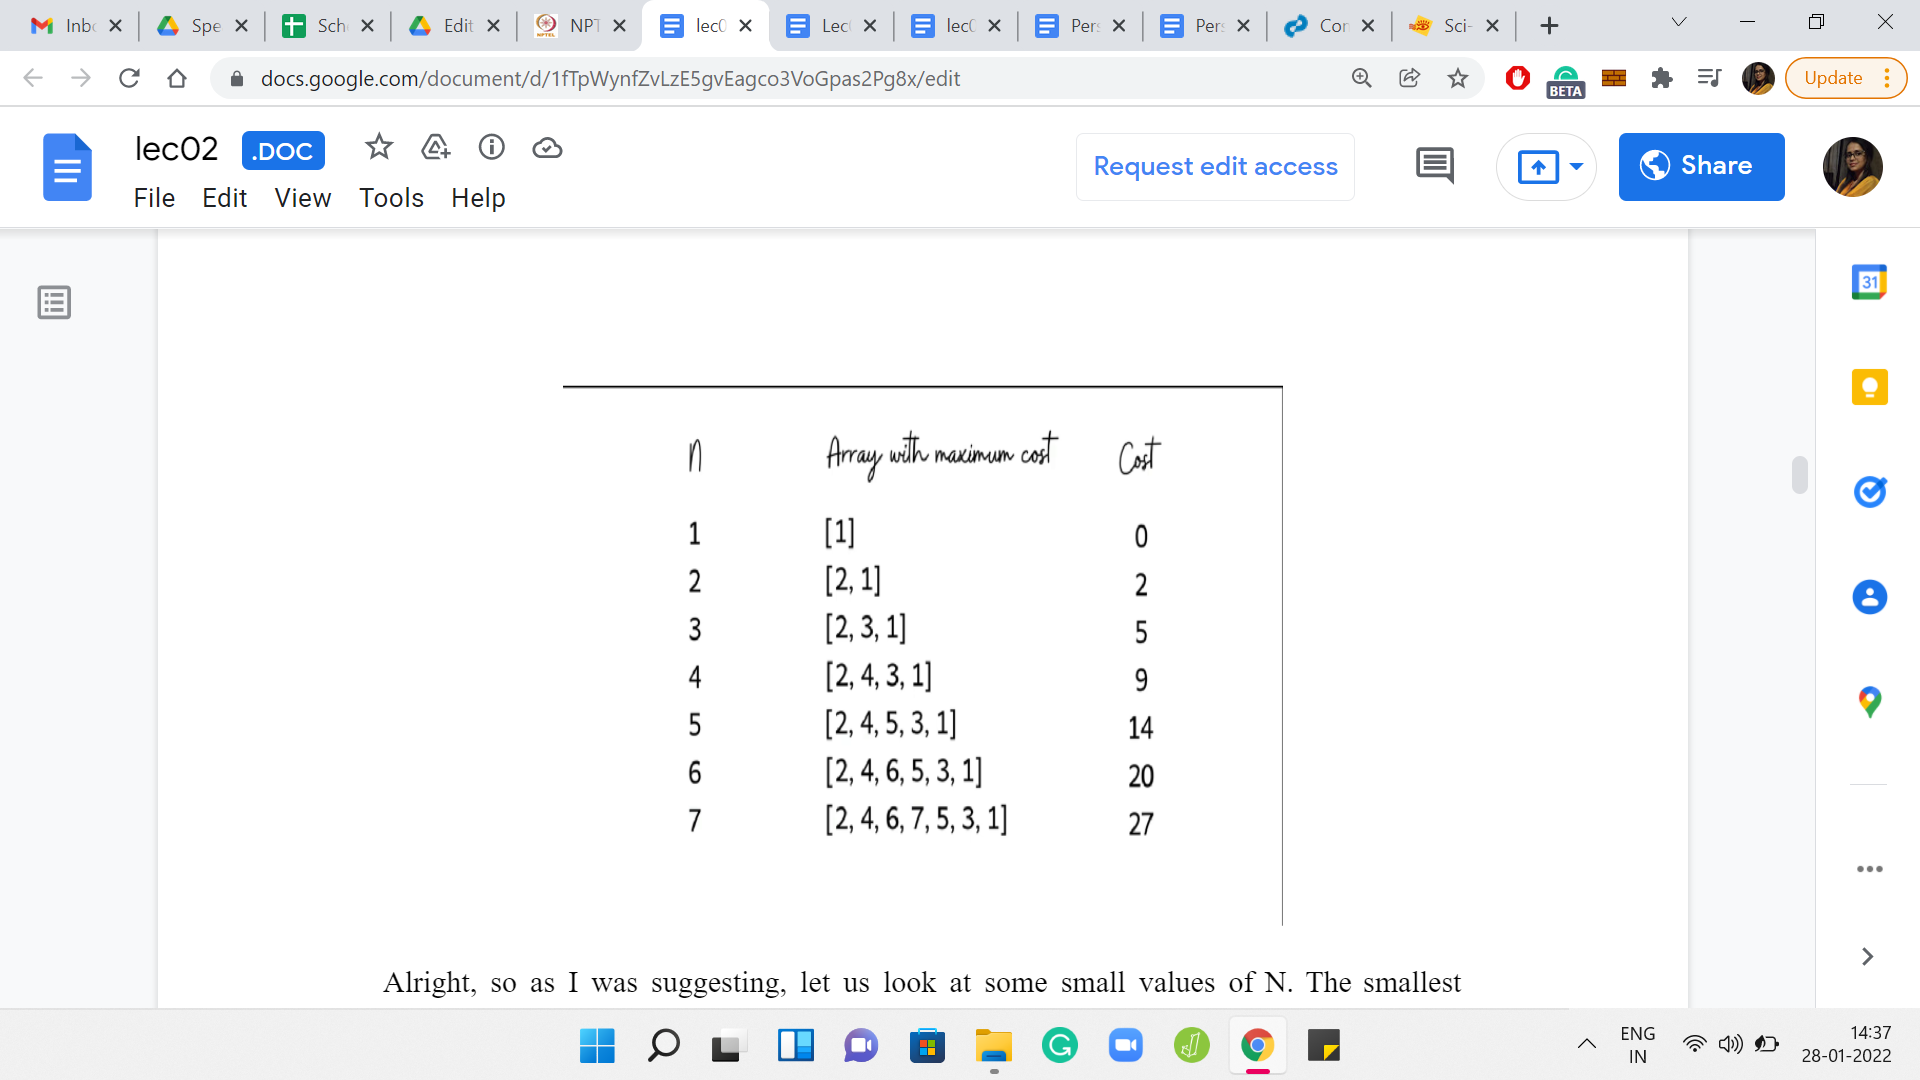This screenshot has width=1920, height=1080.
Task: Expand the present to meeting dropdown
Action: coord(1577,167)
